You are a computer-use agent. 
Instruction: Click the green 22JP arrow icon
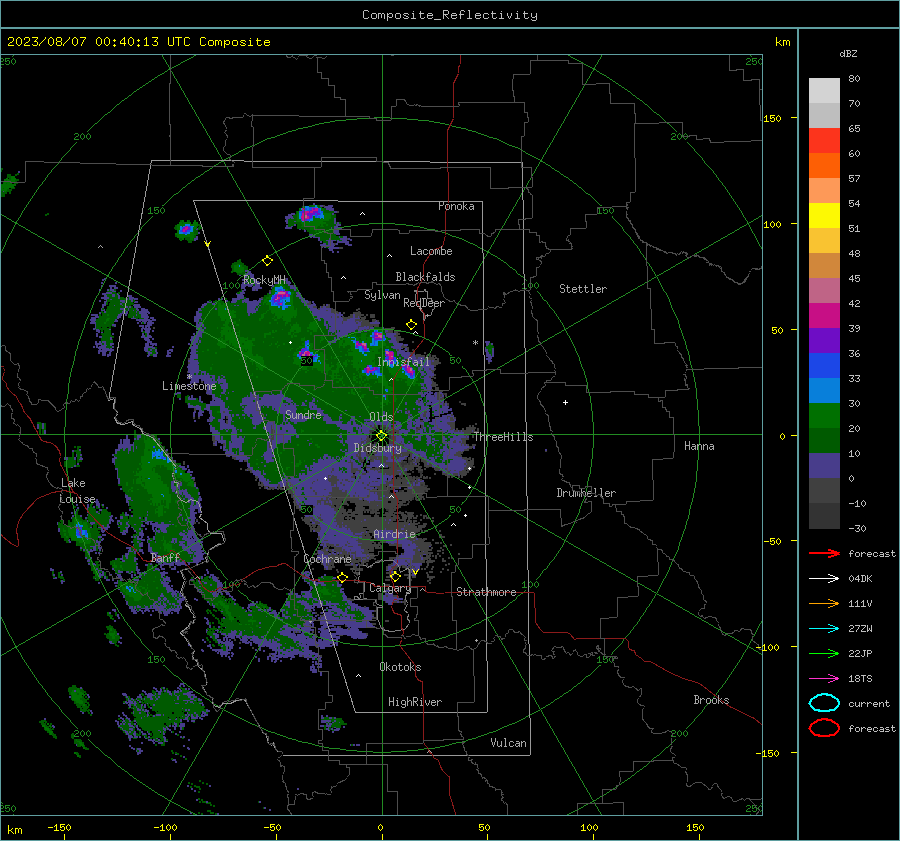pyautogui.click(x=824, y=653)
